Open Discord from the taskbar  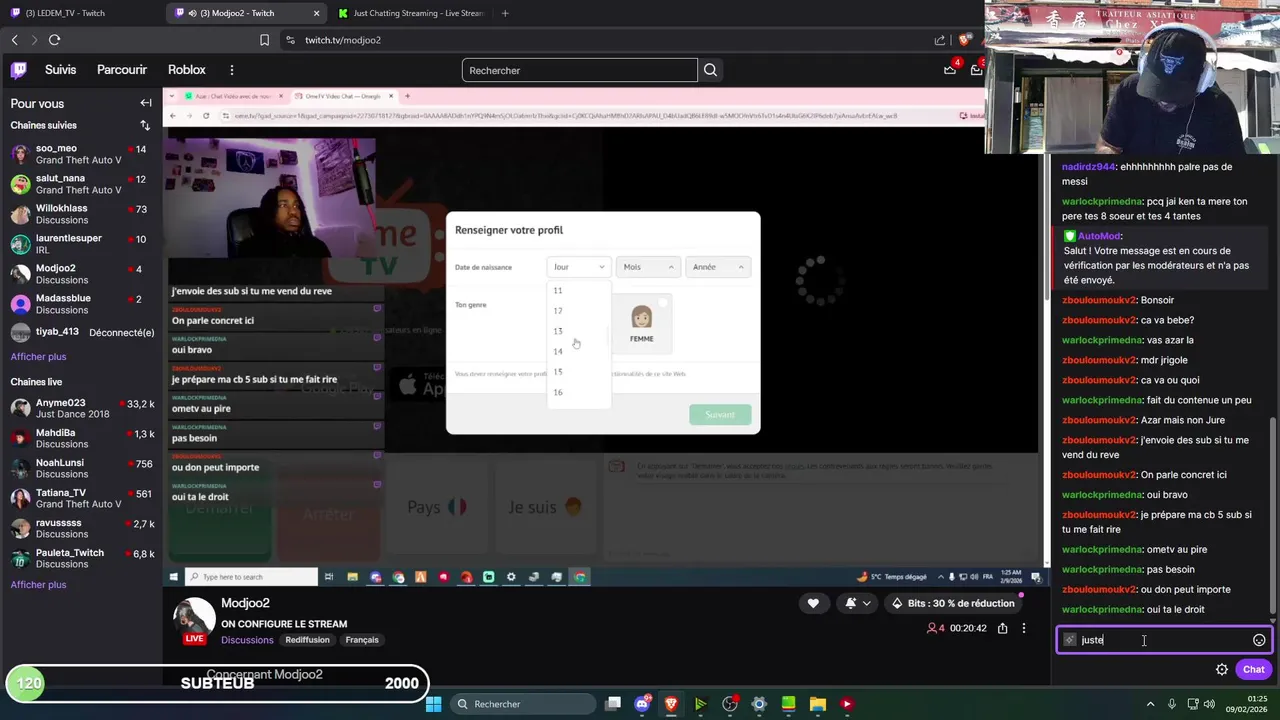pyautogui.click(x=642, y=704)
